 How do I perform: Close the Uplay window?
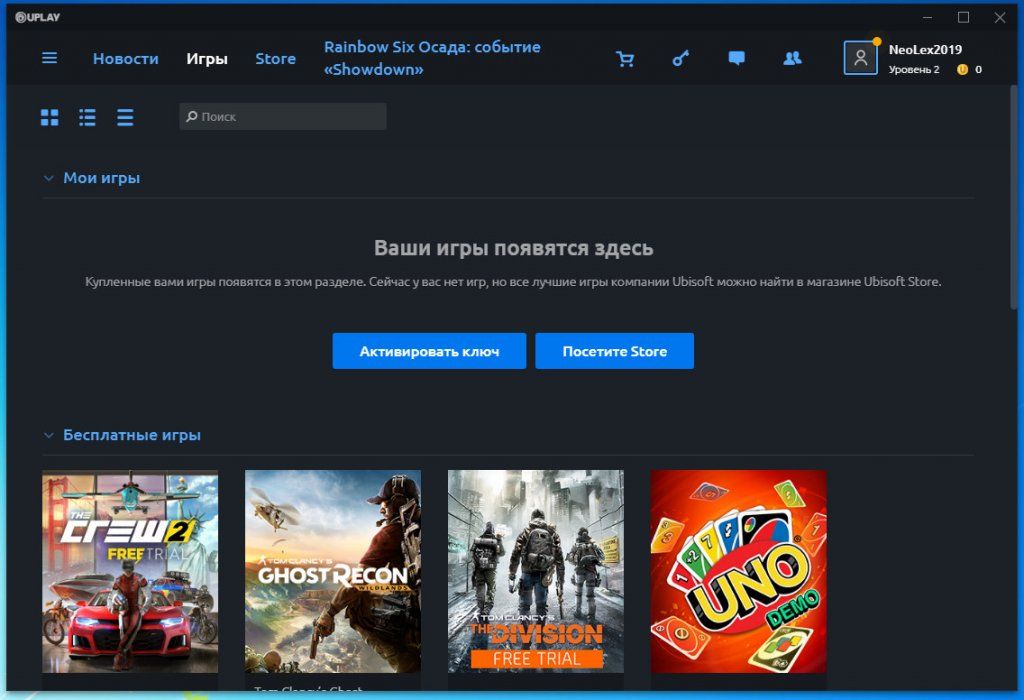coord(1000,18)
